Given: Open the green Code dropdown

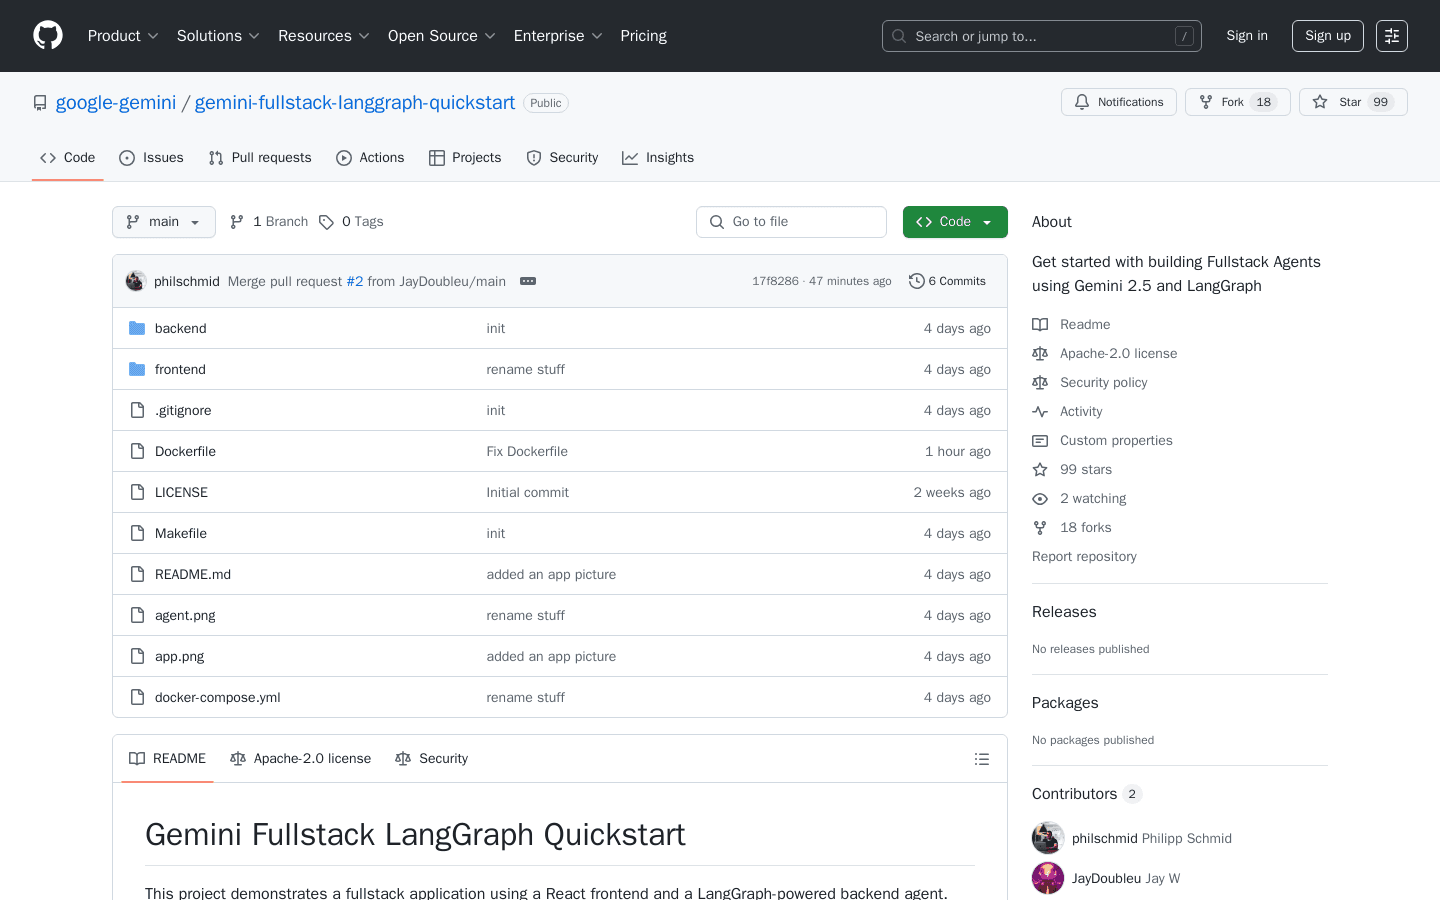Looking at the screenshot, I should [955, 221].
